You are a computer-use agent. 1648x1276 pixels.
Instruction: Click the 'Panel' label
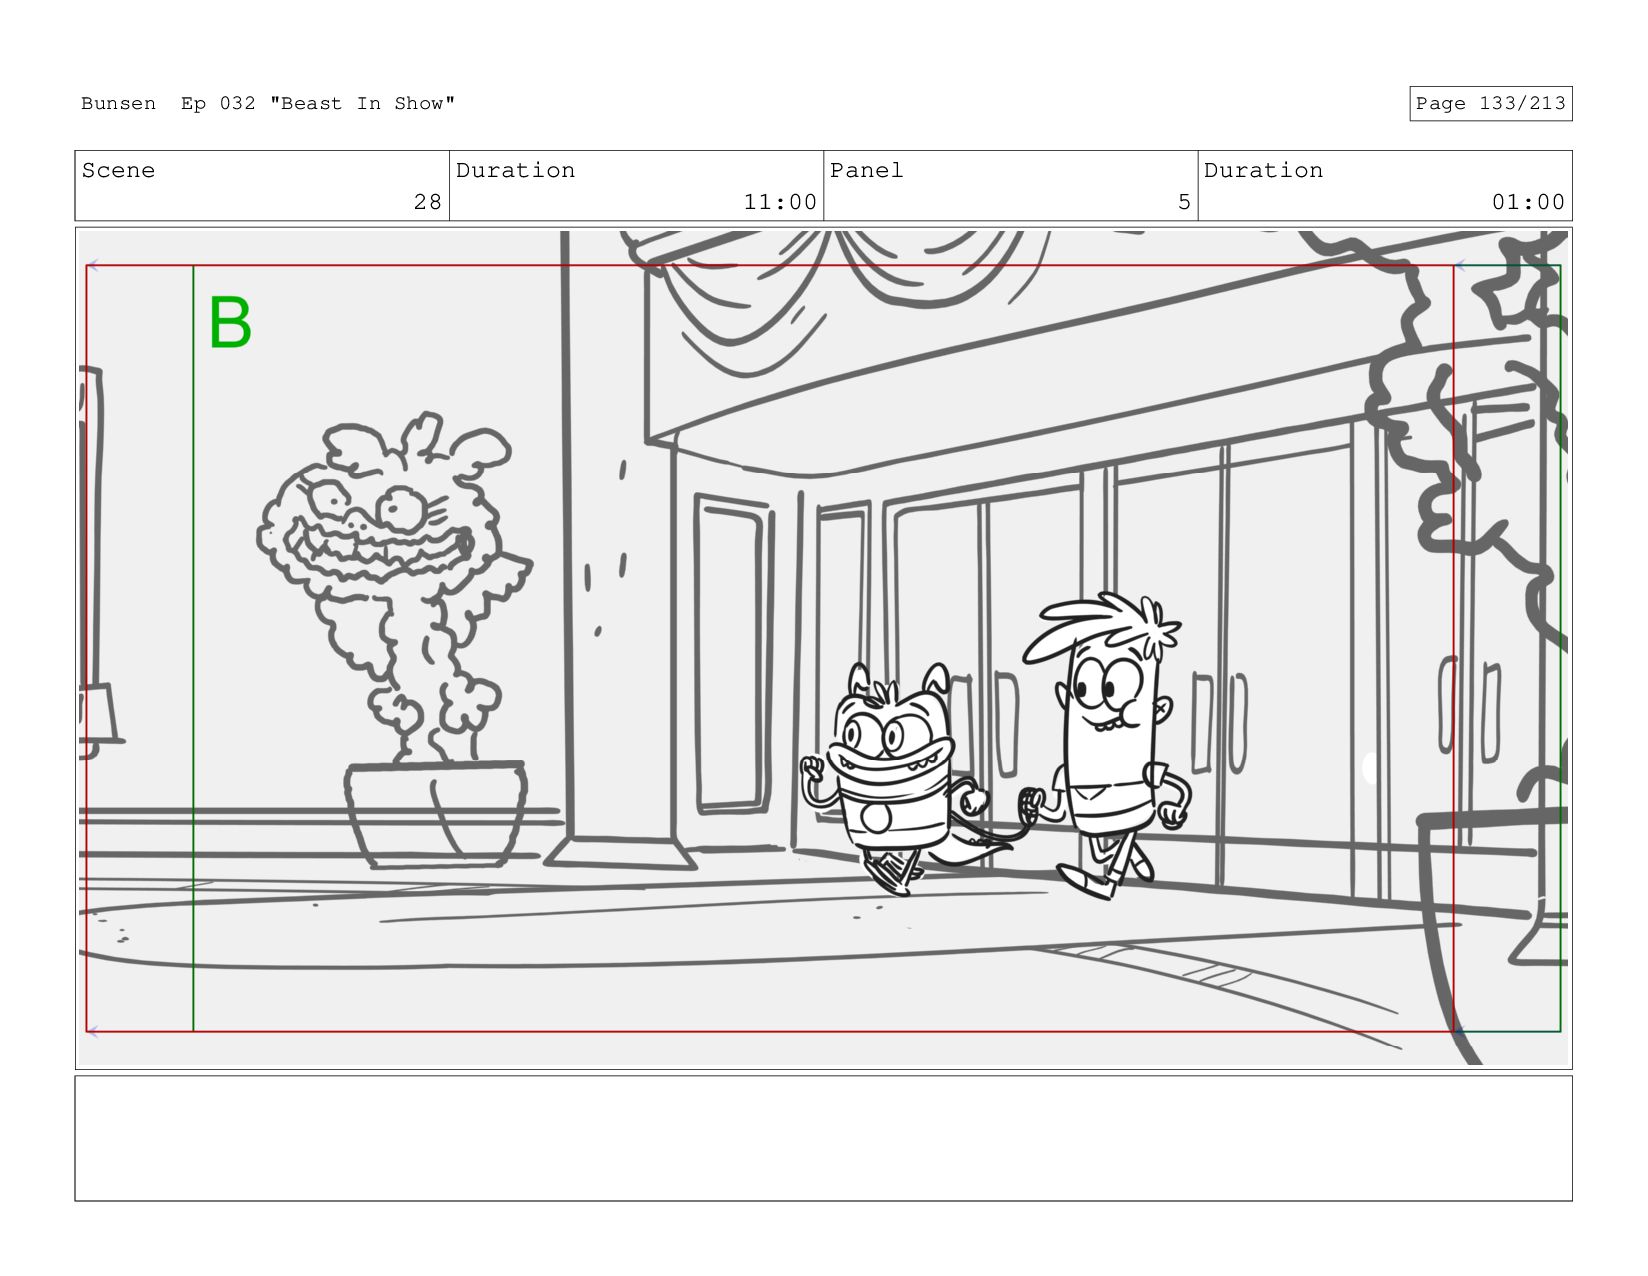(x=866, y=170)
